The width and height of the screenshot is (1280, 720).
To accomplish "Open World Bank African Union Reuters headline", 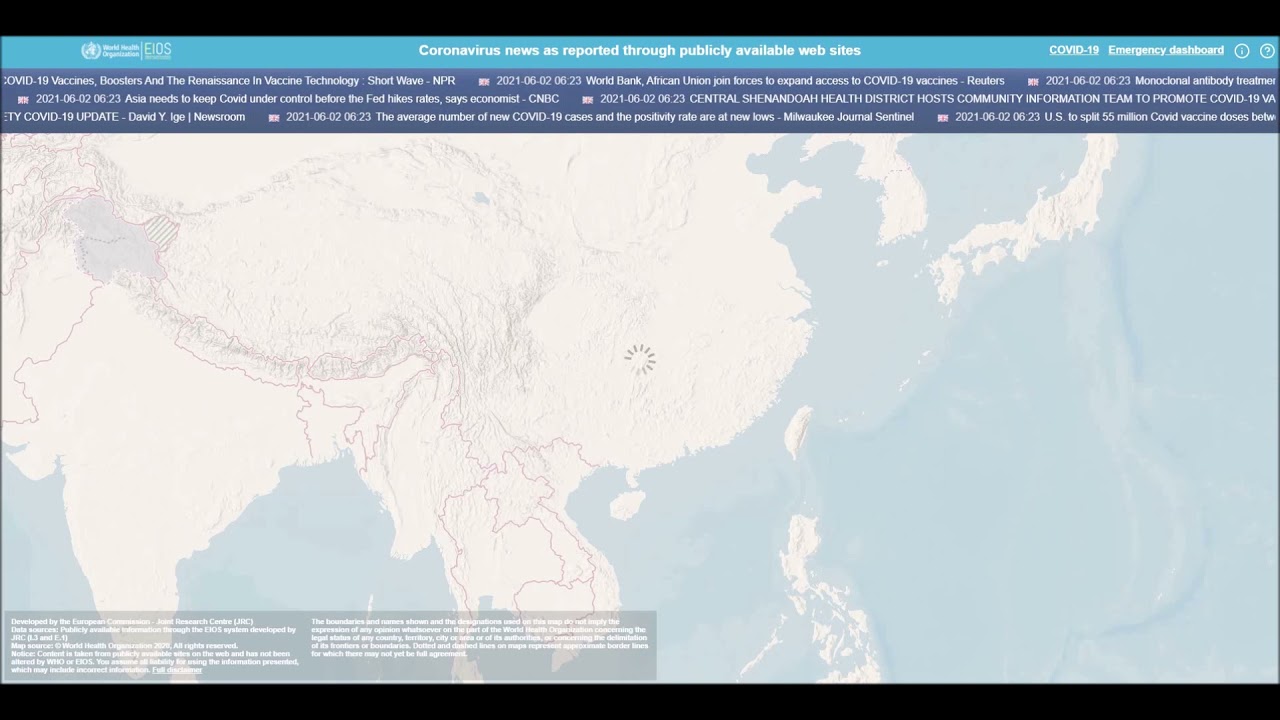I will point(795,81).
